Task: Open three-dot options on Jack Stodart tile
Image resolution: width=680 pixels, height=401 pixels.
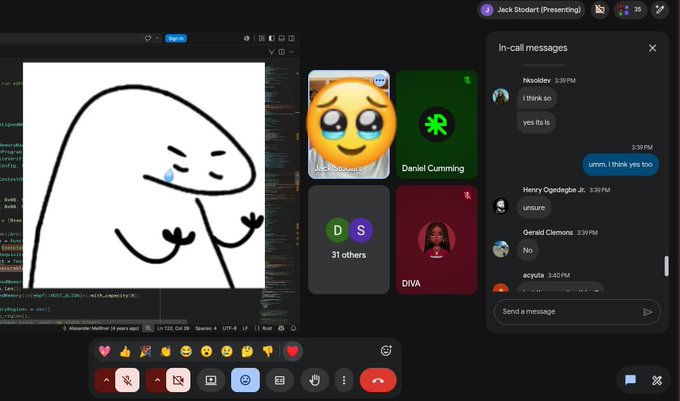Action: click(379, 80)
